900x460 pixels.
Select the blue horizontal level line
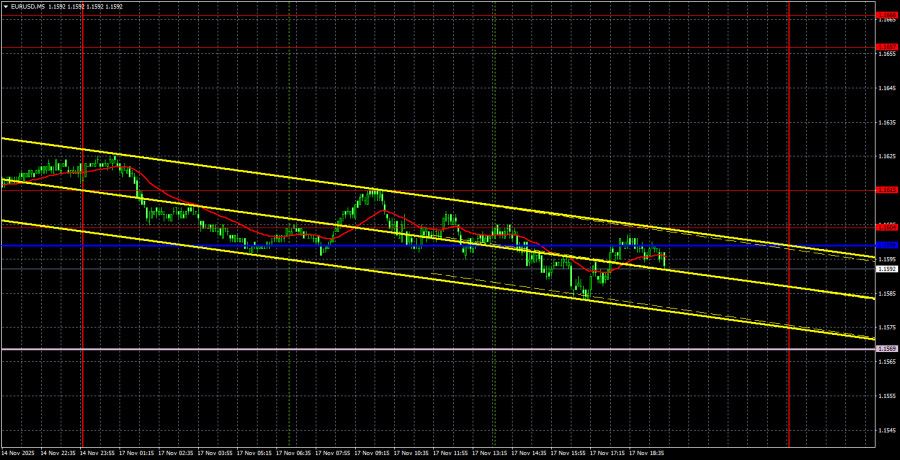pos(300,245)
